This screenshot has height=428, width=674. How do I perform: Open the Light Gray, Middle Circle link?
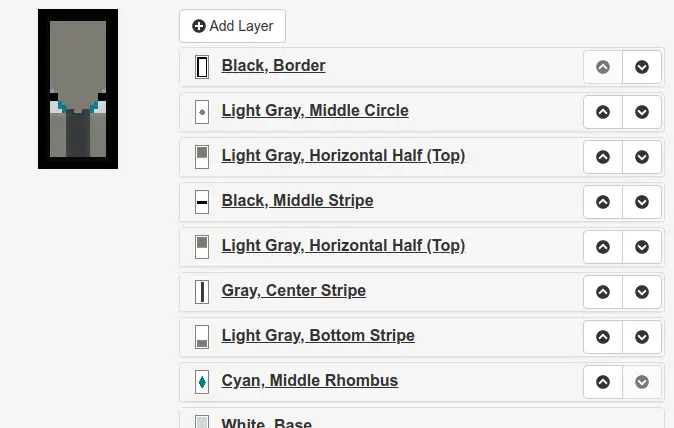[x=315, y=111]
